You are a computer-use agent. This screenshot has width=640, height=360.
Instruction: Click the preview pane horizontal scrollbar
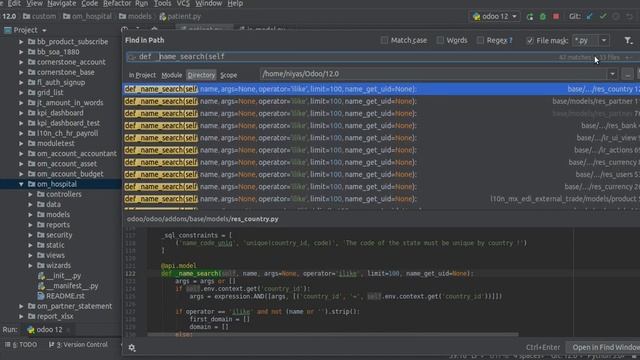click(x=333, y=335)
